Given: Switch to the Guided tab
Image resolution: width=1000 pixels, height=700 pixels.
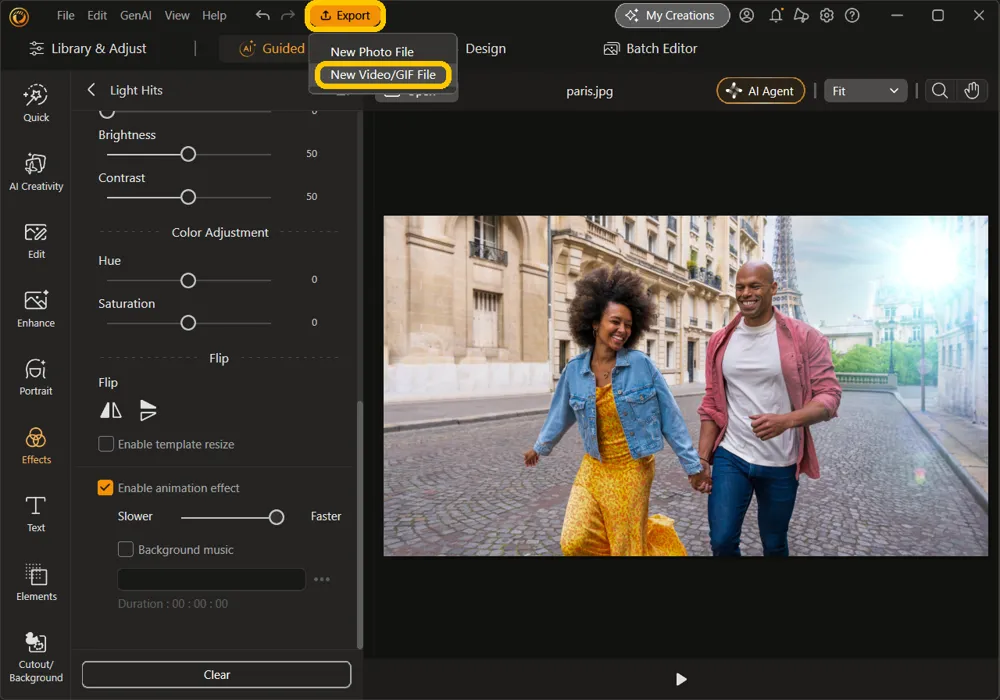Looking at the screenshot, I should [x=272, y=48].
